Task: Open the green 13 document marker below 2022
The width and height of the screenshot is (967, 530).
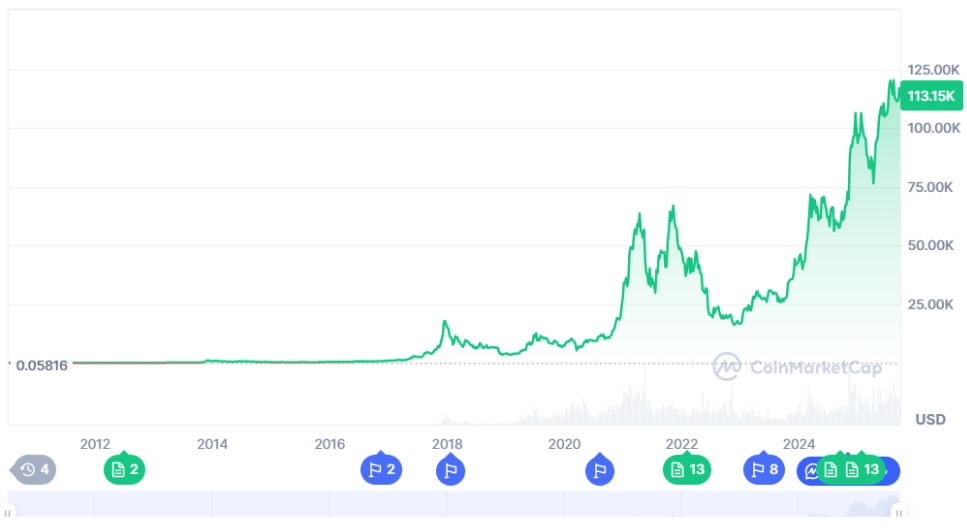Action: [x=687, y=469]
